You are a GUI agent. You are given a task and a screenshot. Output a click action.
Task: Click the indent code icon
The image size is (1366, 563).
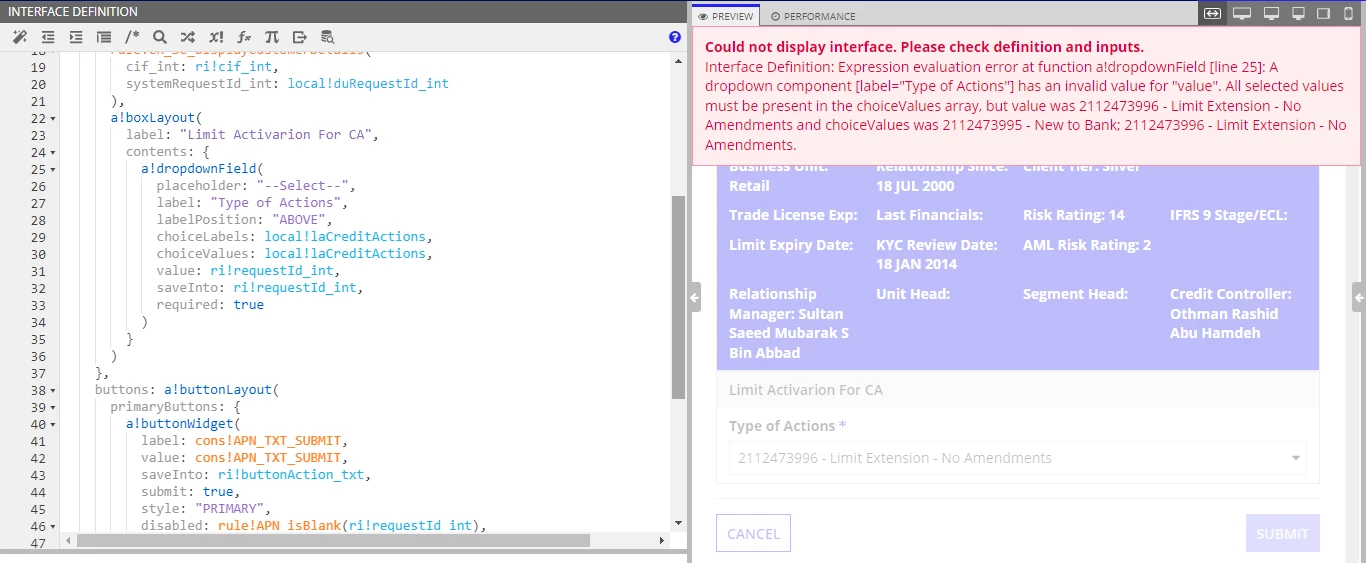coord(75,37)
